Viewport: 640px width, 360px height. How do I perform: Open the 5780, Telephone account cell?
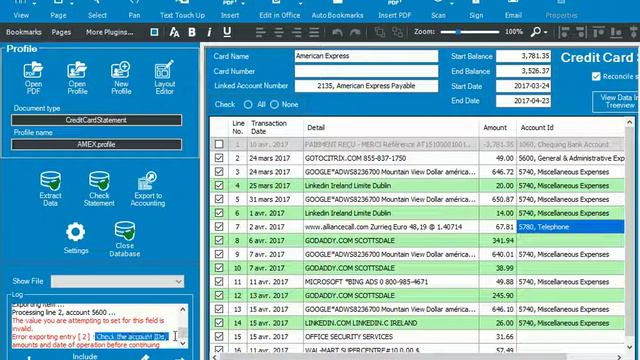click(570, 227)
